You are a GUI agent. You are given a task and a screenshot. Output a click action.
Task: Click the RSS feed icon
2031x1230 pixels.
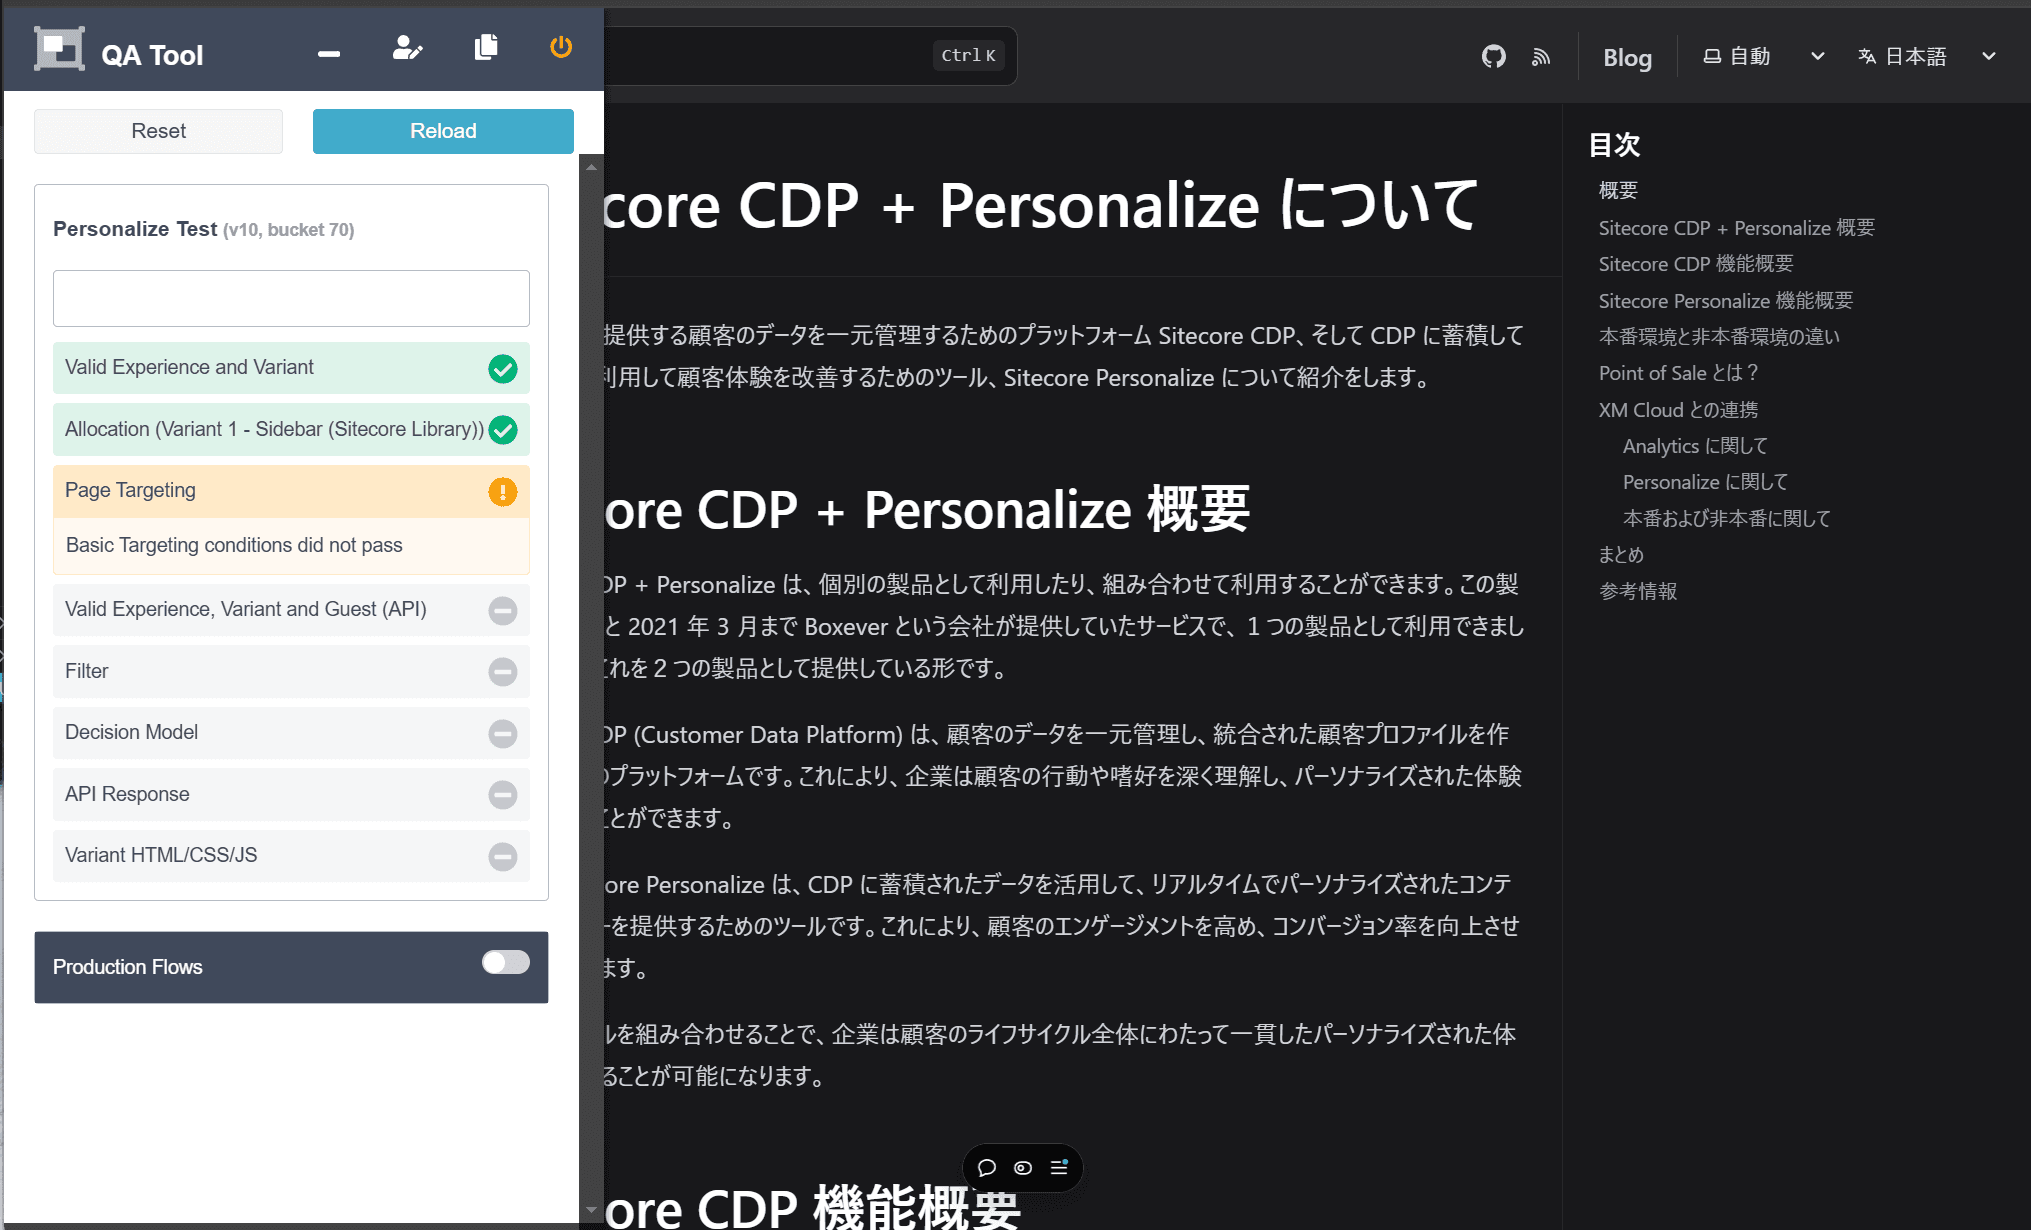[1541, 57]
